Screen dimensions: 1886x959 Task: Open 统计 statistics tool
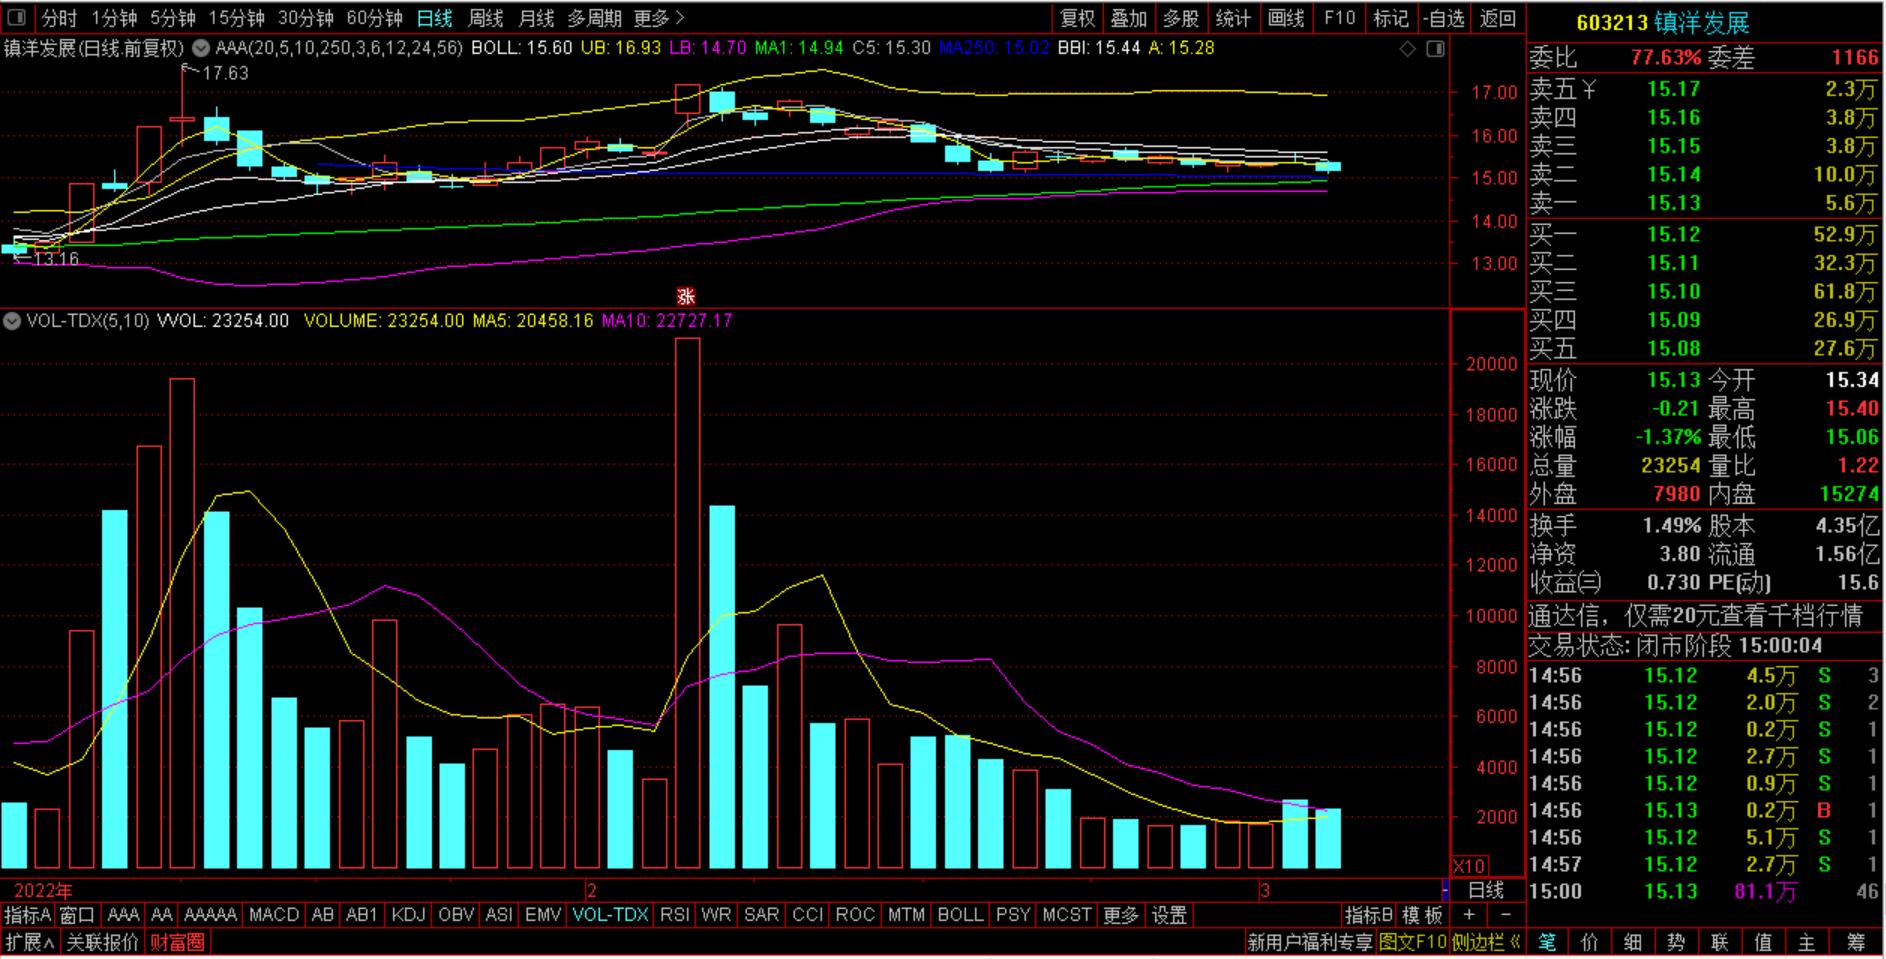[1233, 18]
